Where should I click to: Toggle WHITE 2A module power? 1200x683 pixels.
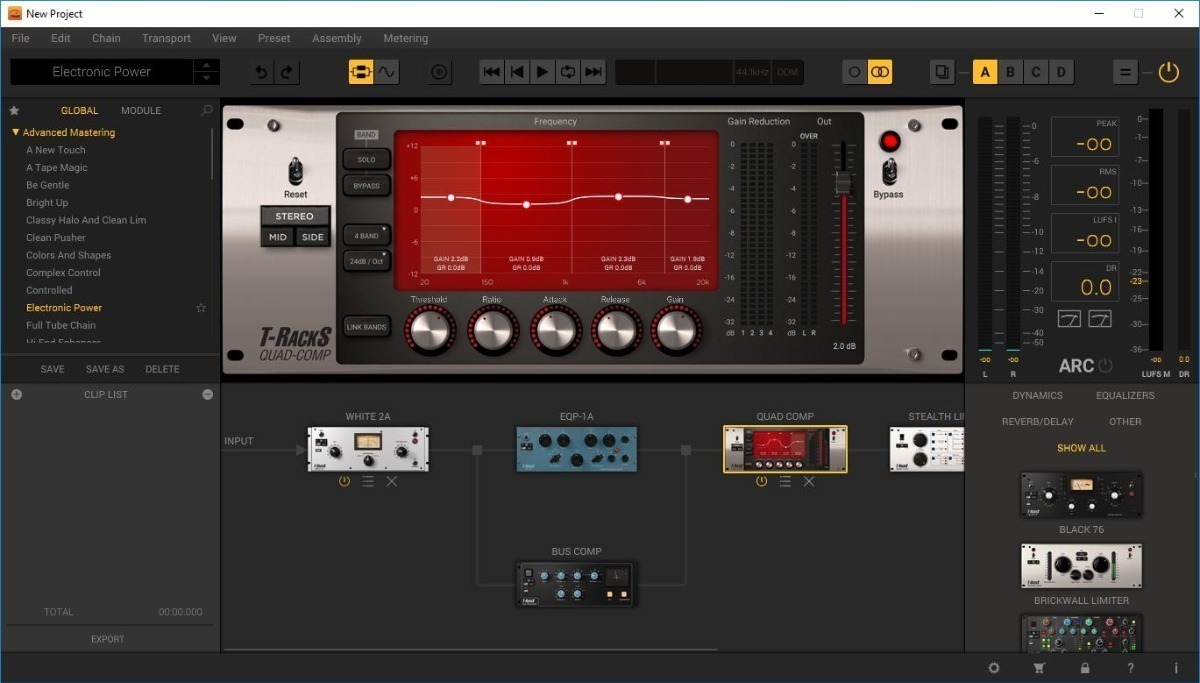pos(344,482)
